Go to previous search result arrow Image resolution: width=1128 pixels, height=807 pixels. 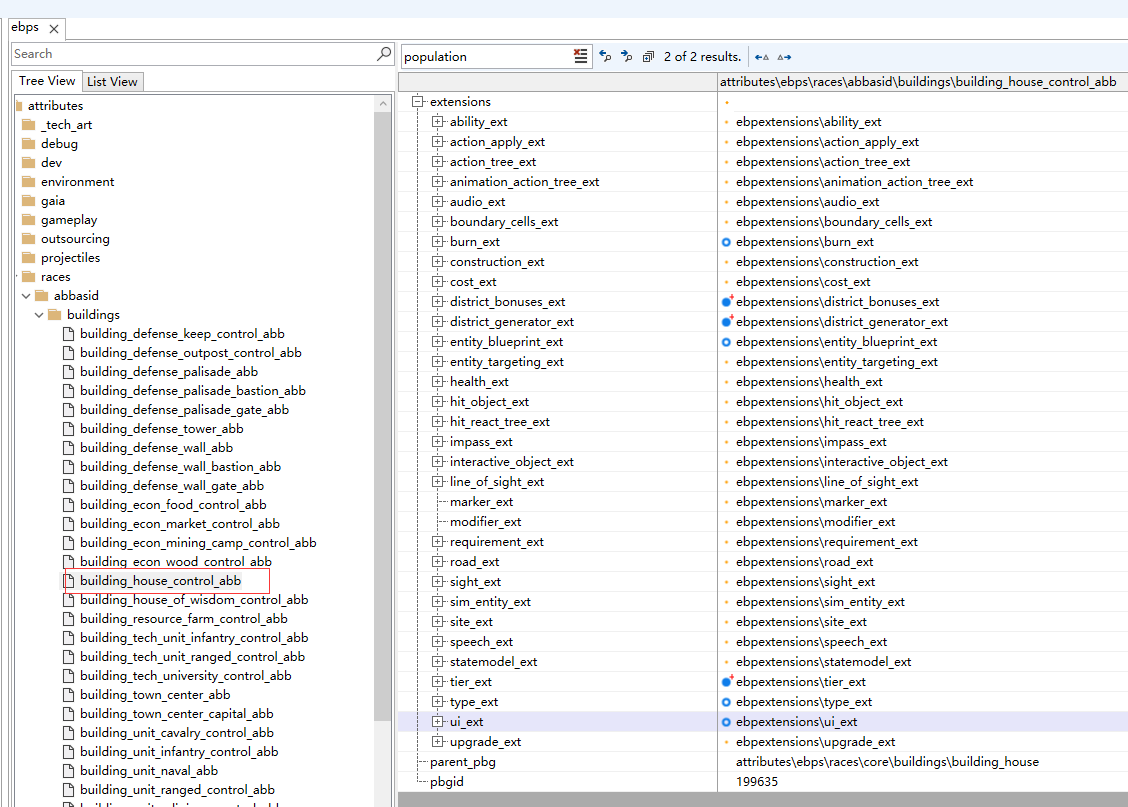[605, 57]
